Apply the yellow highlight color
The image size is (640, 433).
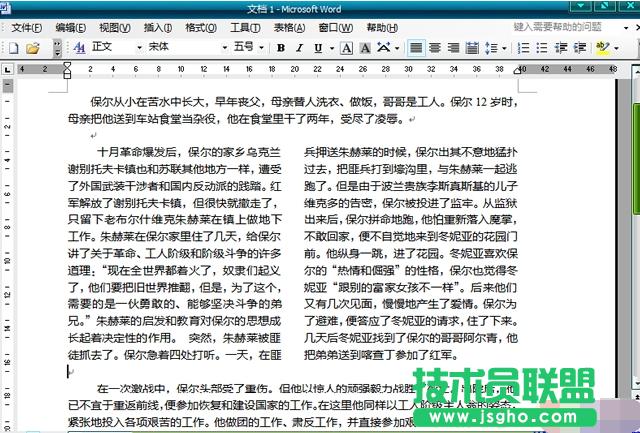(x=601, y=47)
